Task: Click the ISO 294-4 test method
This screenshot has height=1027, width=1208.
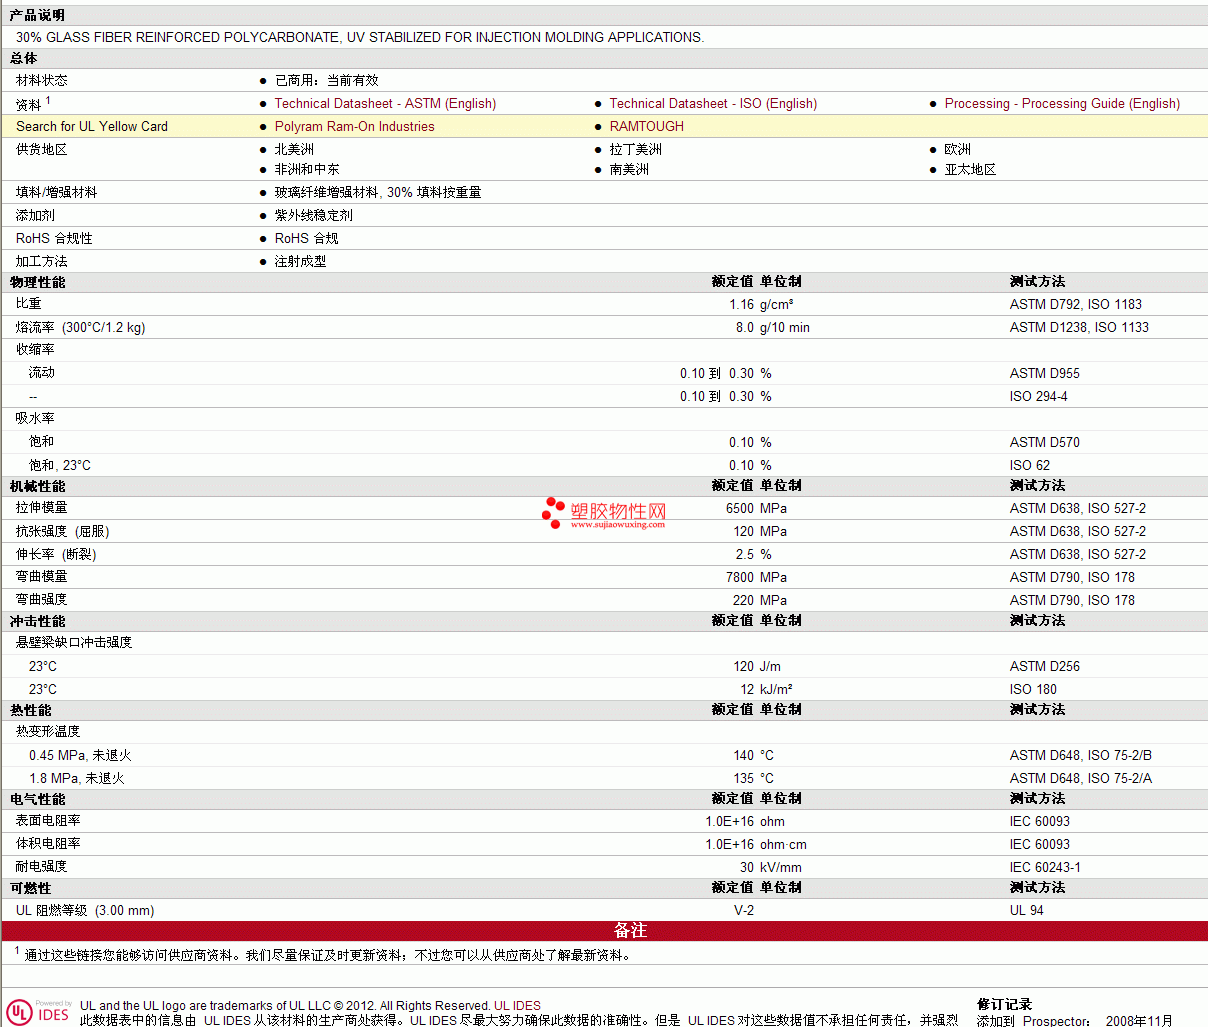Action: point(1039,396)
